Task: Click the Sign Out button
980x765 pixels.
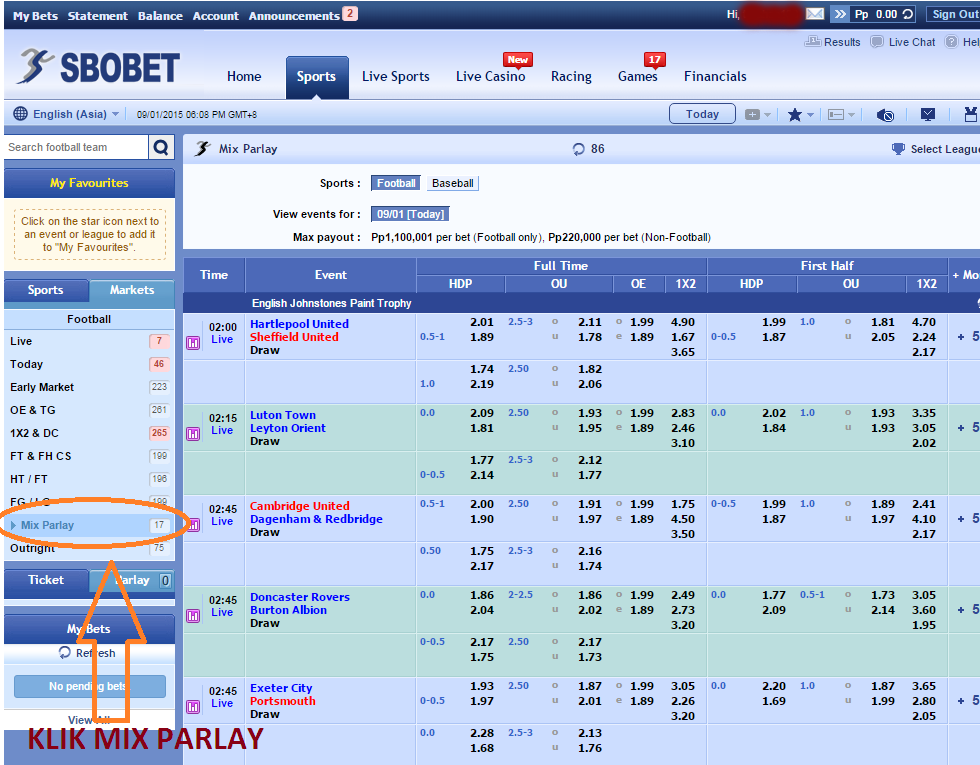Action: tap(955, 14)
